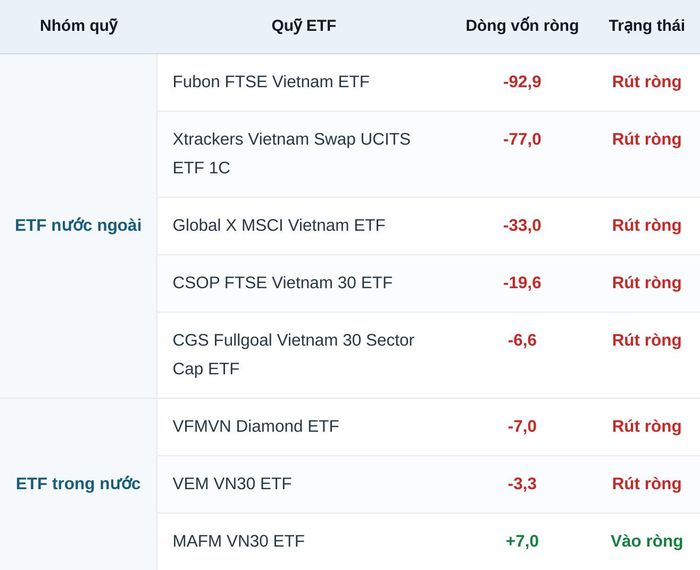The image size is (700, 570).
Task: Select VEM VN30 ETF name
Action: (232, 483)
